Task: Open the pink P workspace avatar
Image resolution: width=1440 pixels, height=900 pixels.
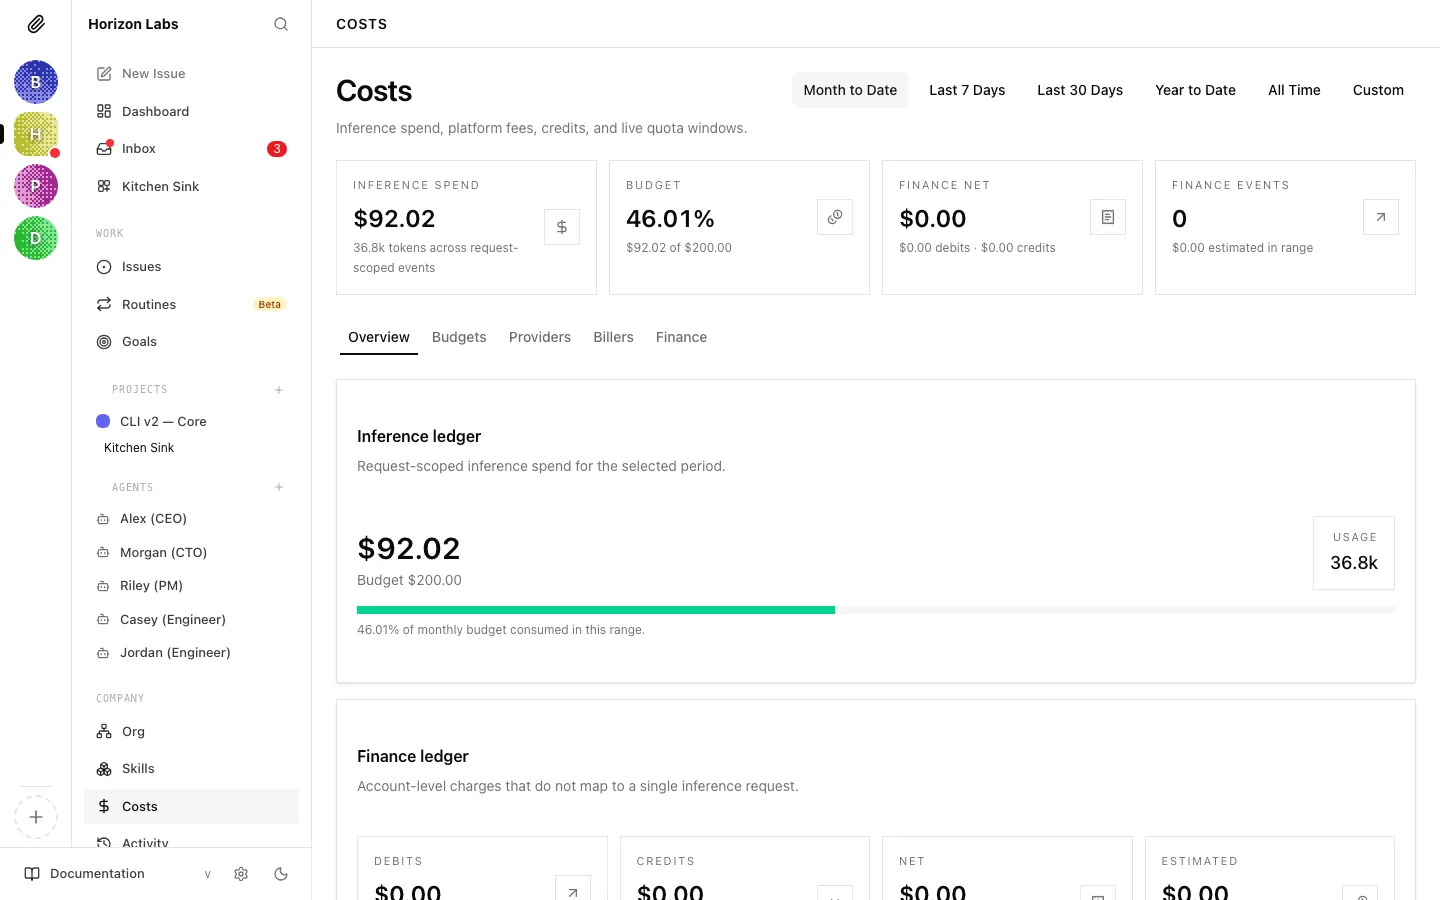Action: [36, 186]
